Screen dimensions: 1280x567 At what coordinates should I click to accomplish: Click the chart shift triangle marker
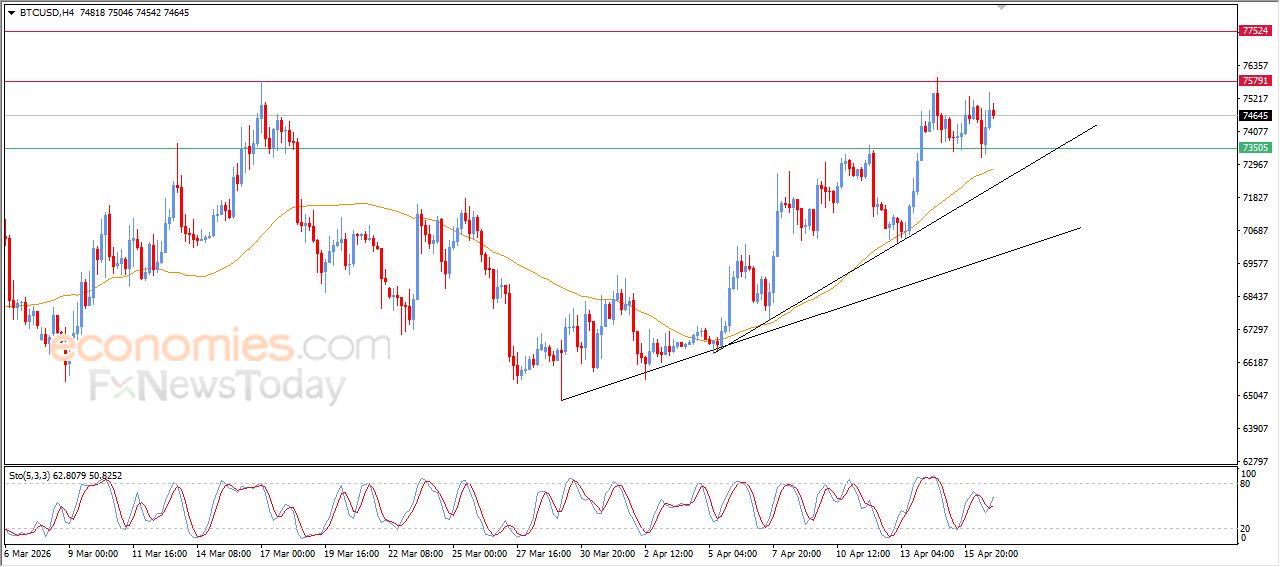pyautogui.click(x=1002, y=7)
